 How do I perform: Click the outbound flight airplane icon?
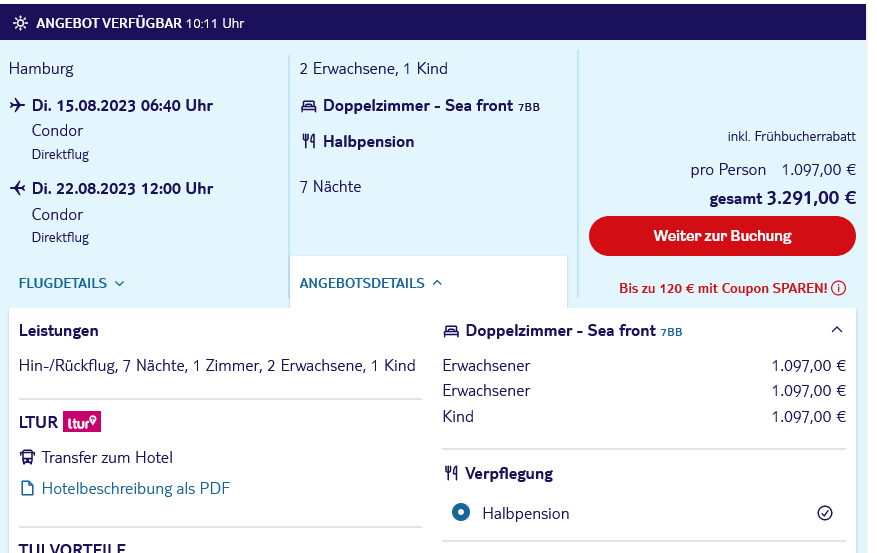tap(17, 105)
